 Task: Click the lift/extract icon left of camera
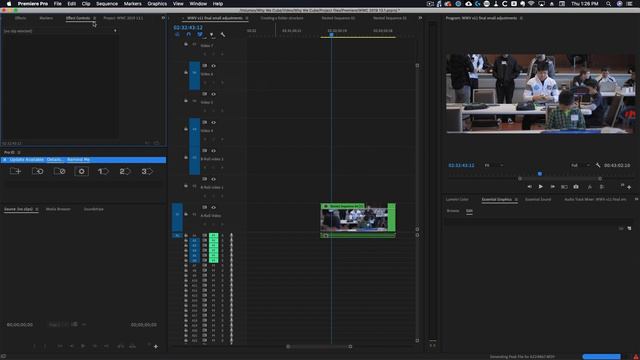[564, 187]
